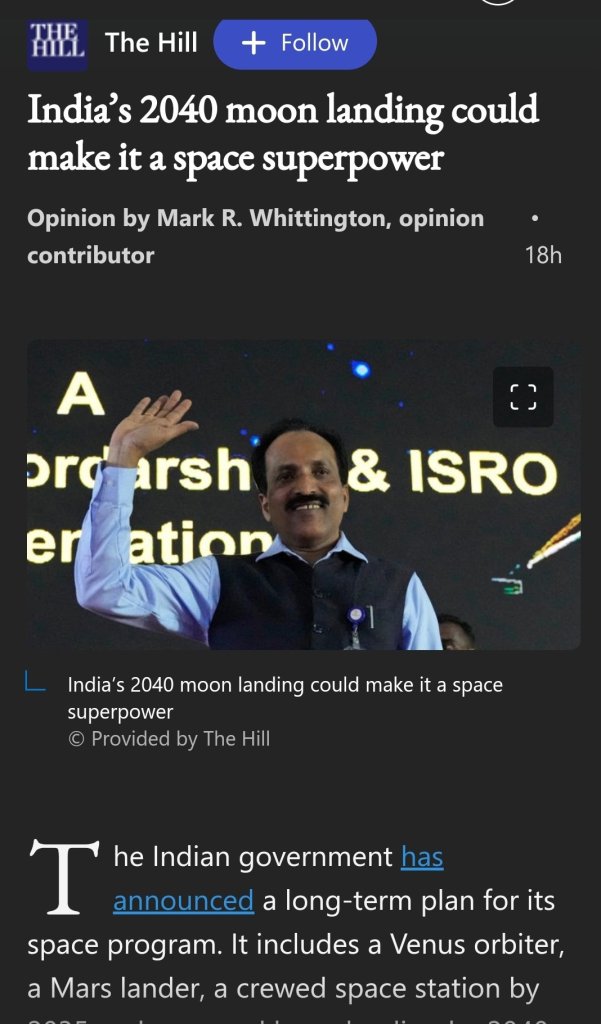Follow The Hill publisher
This screenshot has width=601, height=1024.
click(x=295, y=44)
